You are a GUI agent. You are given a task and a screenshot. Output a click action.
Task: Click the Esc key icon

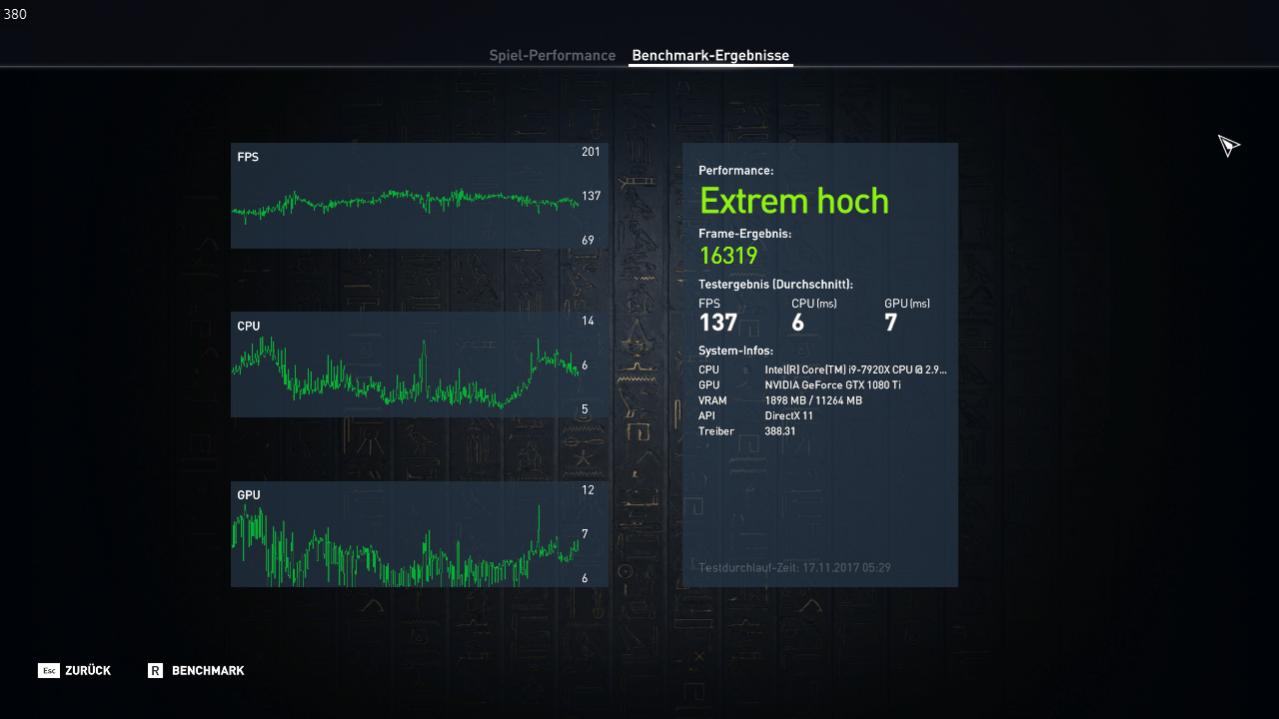pyautogui.click(x=49, y=671)
